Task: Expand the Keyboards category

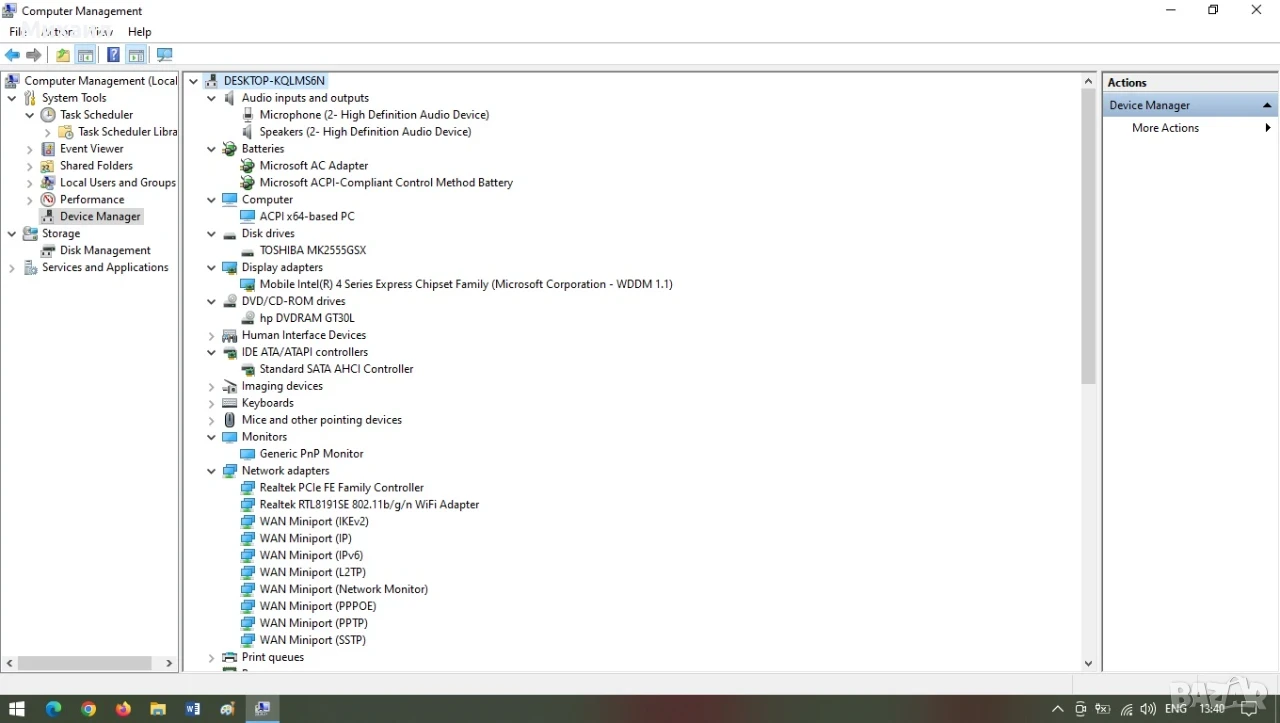Action: (x=211, y=403)
